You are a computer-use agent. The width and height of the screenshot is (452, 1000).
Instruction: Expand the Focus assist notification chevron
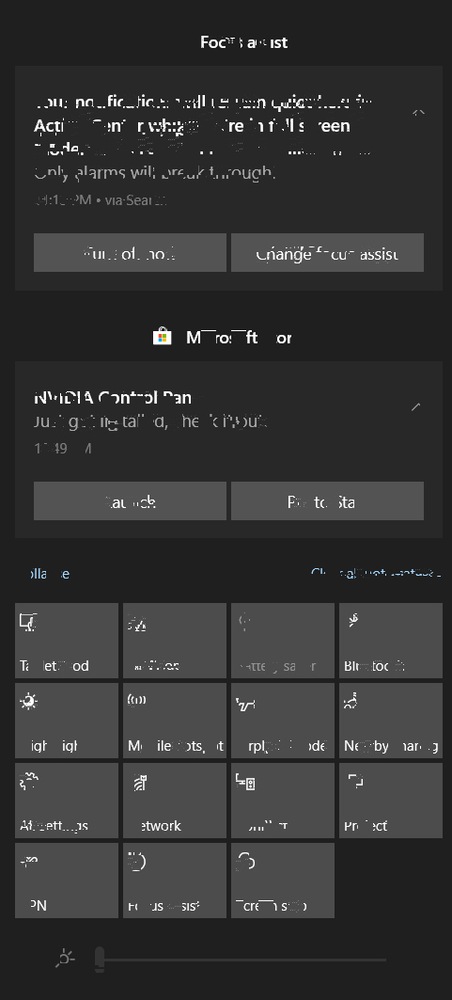418,113
